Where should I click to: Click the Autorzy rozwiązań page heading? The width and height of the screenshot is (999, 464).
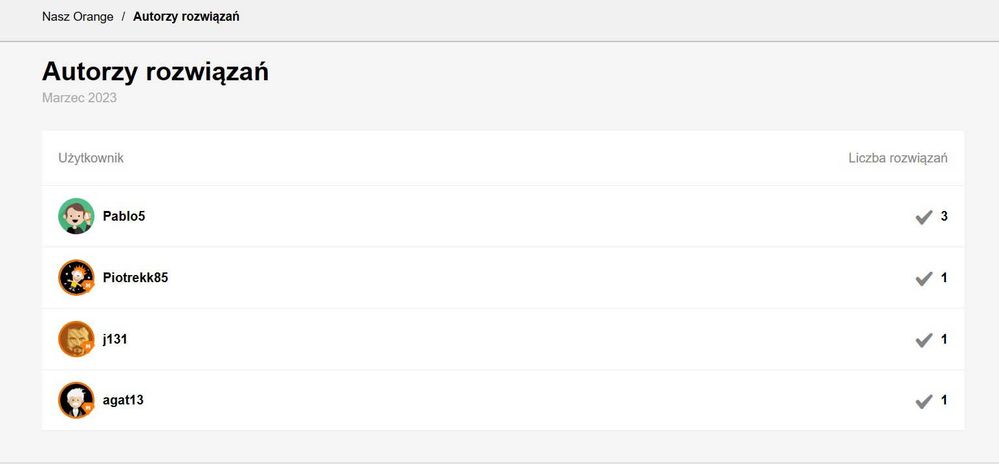click(x=155, y=72)
